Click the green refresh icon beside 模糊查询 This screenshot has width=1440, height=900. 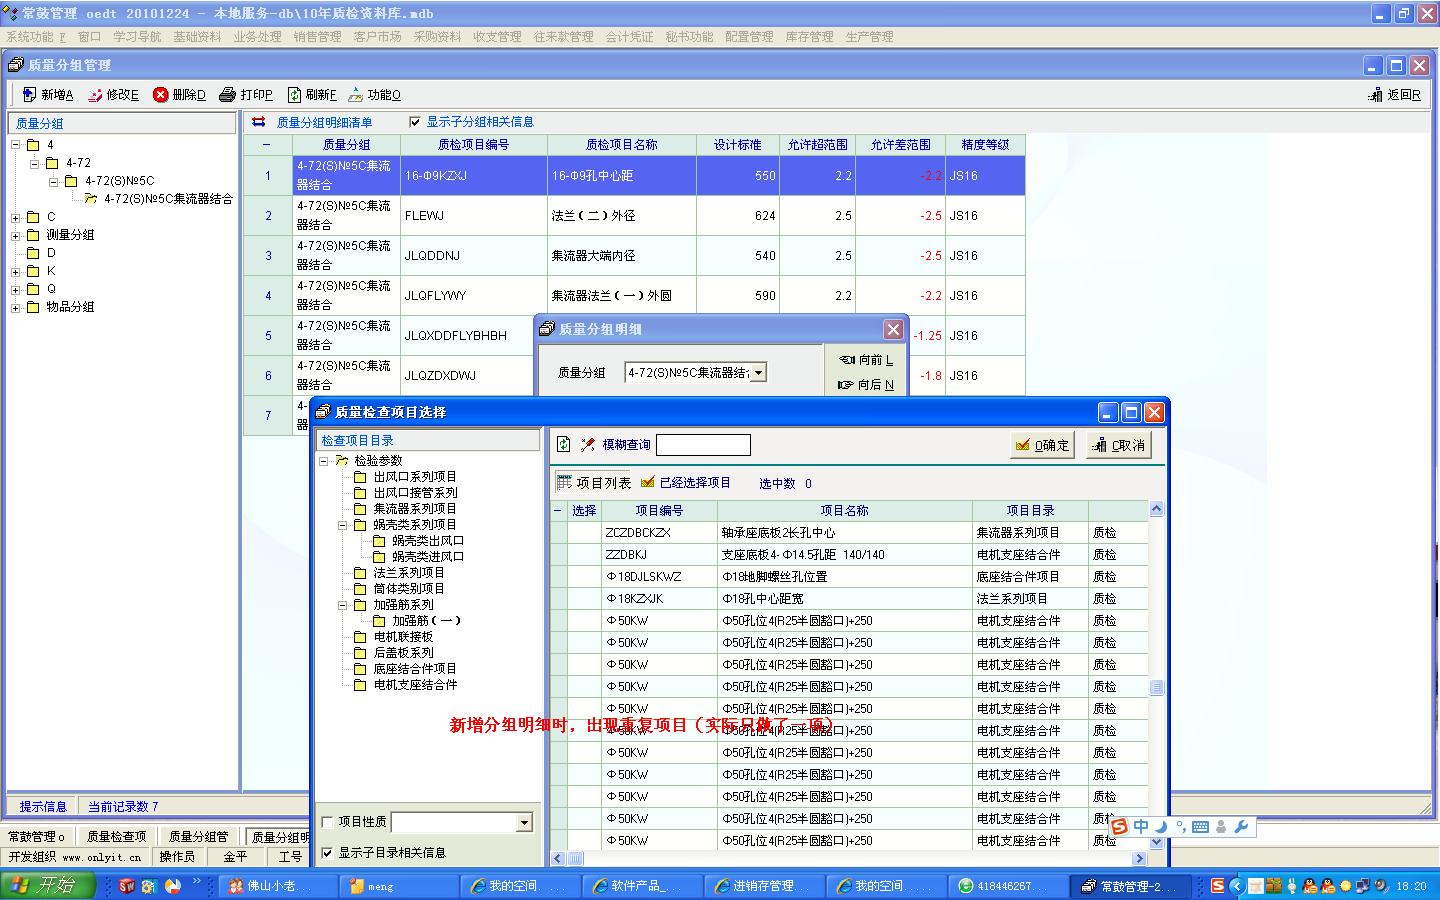pos(564,445)
